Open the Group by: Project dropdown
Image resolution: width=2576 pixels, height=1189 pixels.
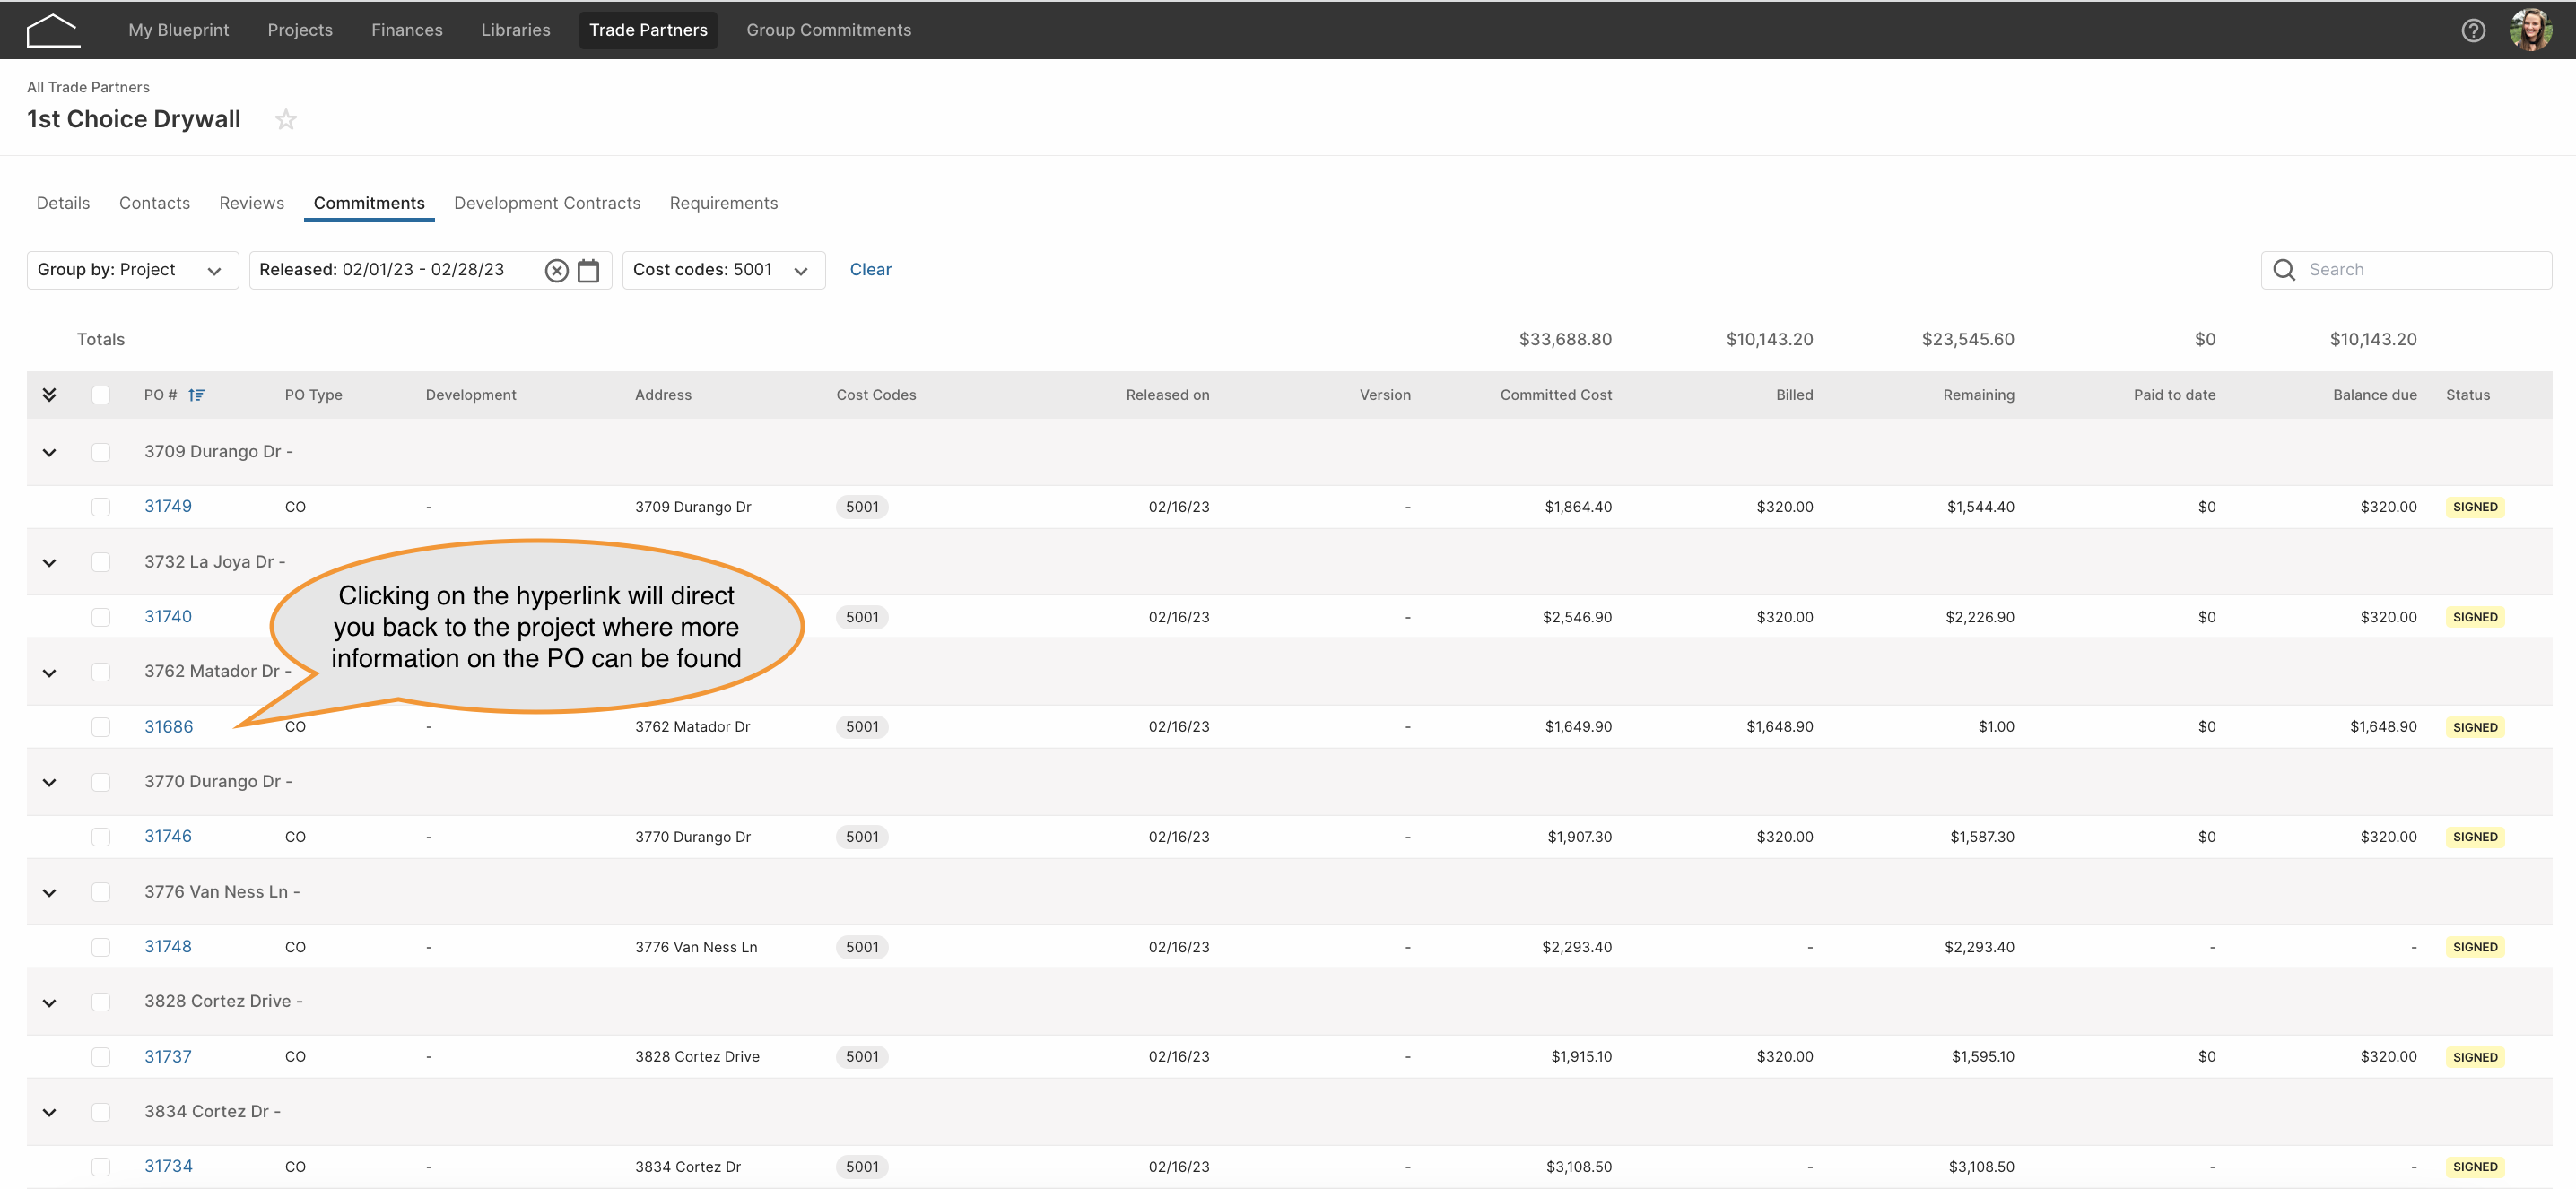tap(133, 270)
